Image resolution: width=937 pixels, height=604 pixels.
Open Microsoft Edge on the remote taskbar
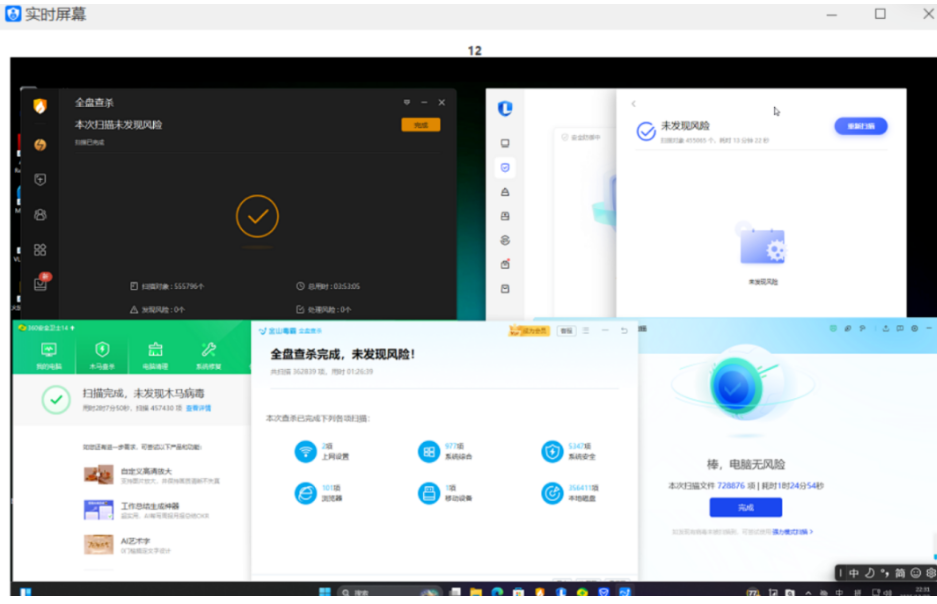point(497,592)
